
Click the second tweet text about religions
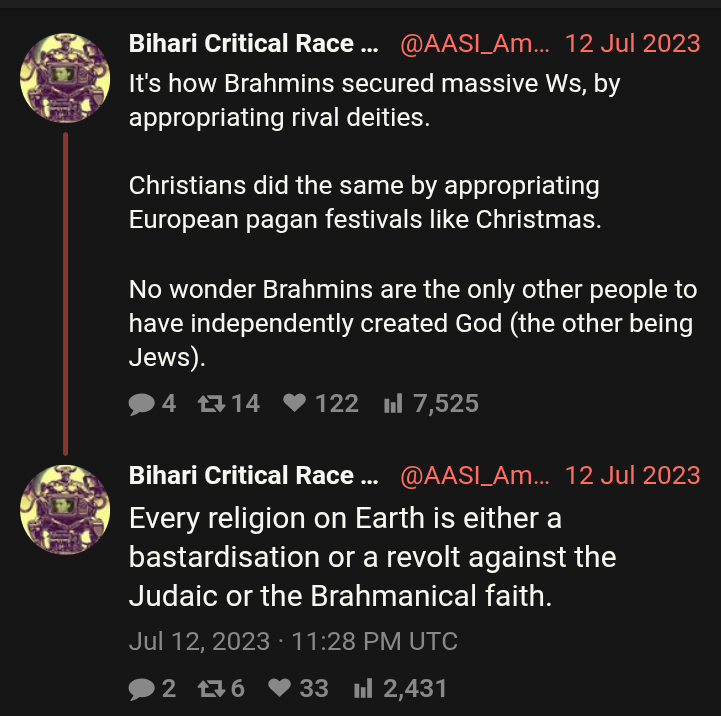click(x=372, y=557)
